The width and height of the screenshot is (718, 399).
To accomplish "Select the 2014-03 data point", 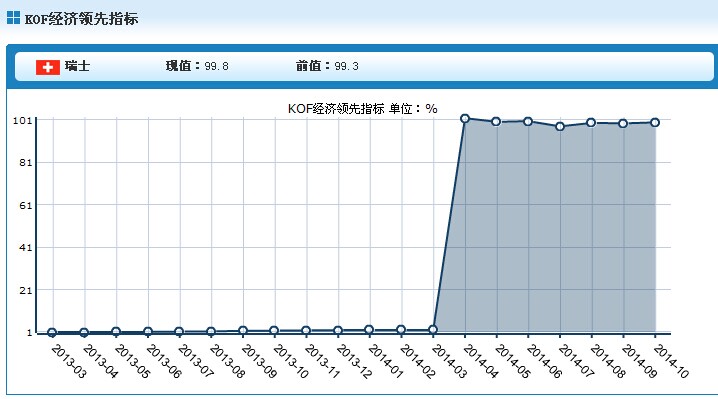I will (x=433, y=330).
